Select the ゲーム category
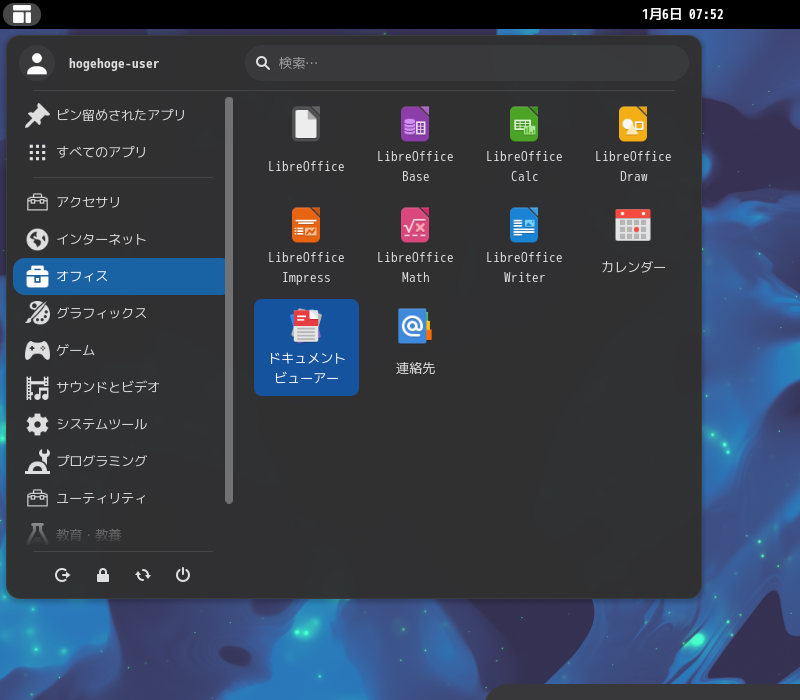The image size is (800, 700). pyautogui.click(x=119, y=350)
